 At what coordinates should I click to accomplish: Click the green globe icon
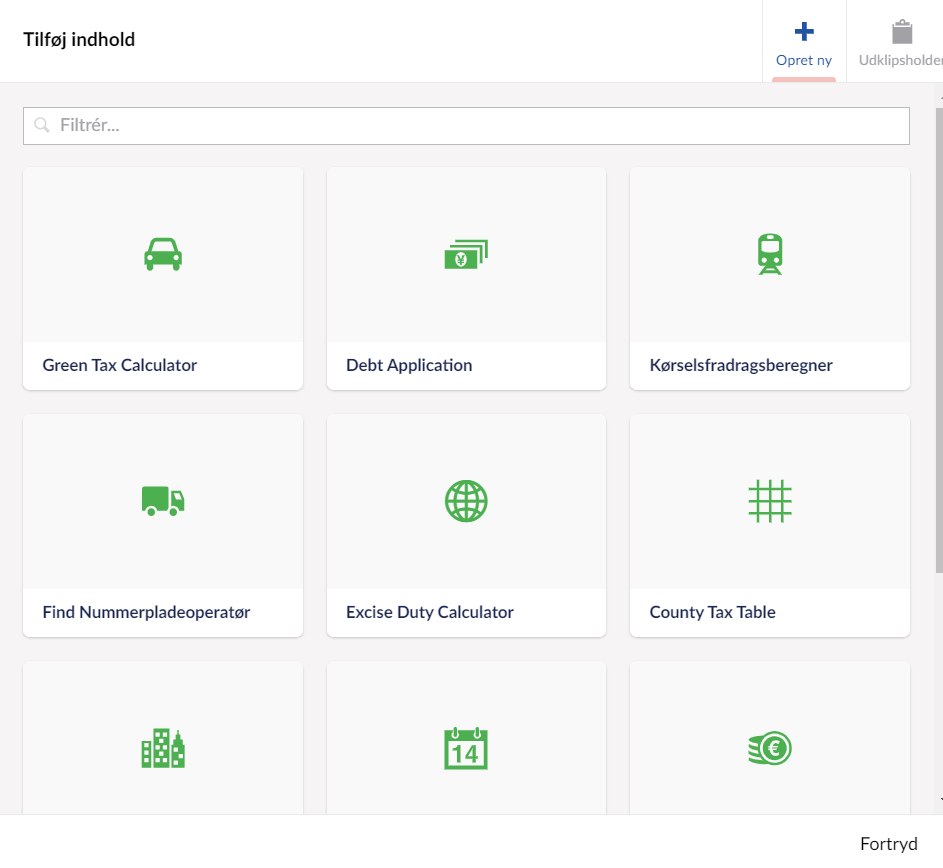click(466, 500)
